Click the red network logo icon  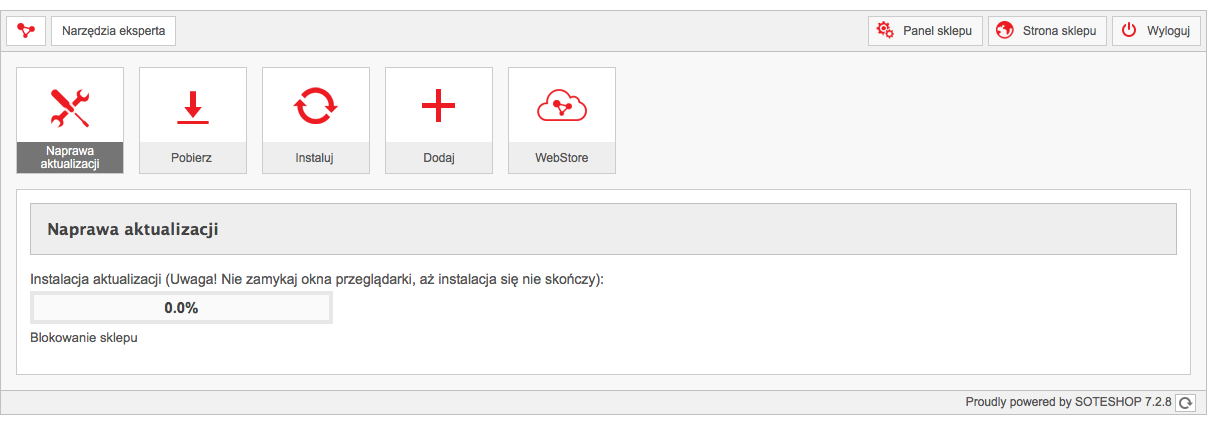(x=26, y=30)
